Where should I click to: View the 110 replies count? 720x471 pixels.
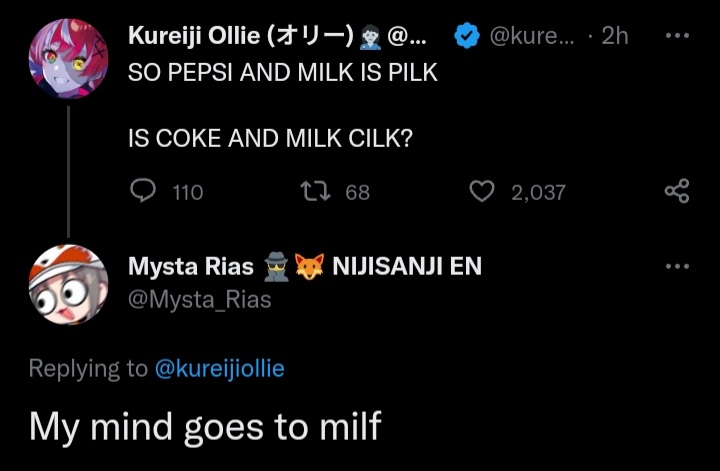pyautogui.click(x=187, y=192)
